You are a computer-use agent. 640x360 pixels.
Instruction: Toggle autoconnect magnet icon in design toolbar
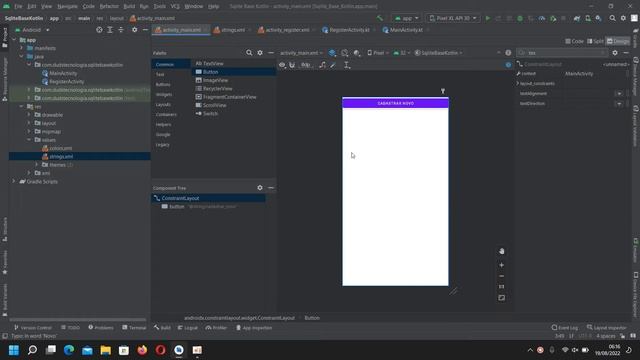(x=292, y=65)
